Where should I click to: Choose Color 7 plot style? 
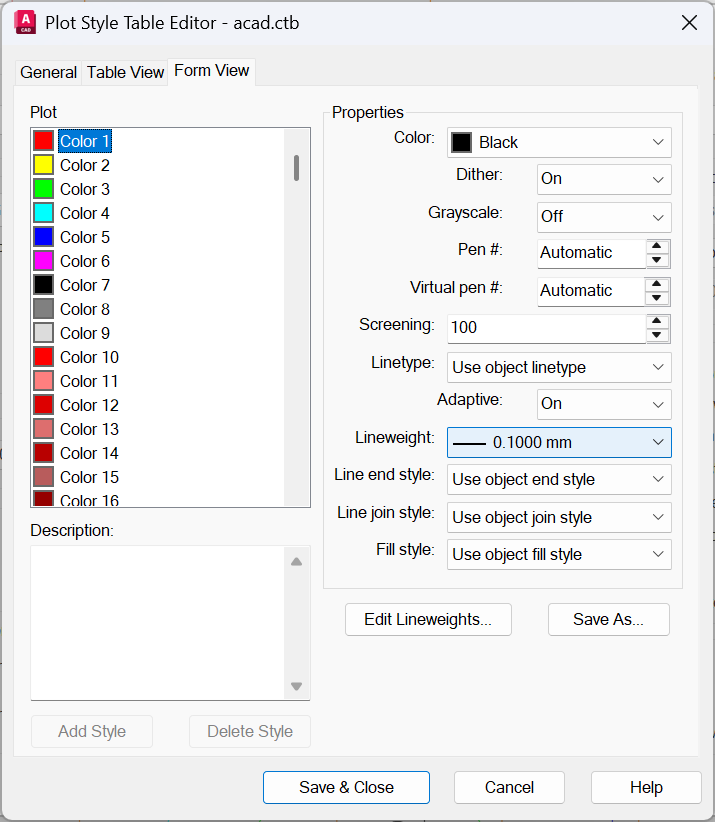[x=84, y=285]
